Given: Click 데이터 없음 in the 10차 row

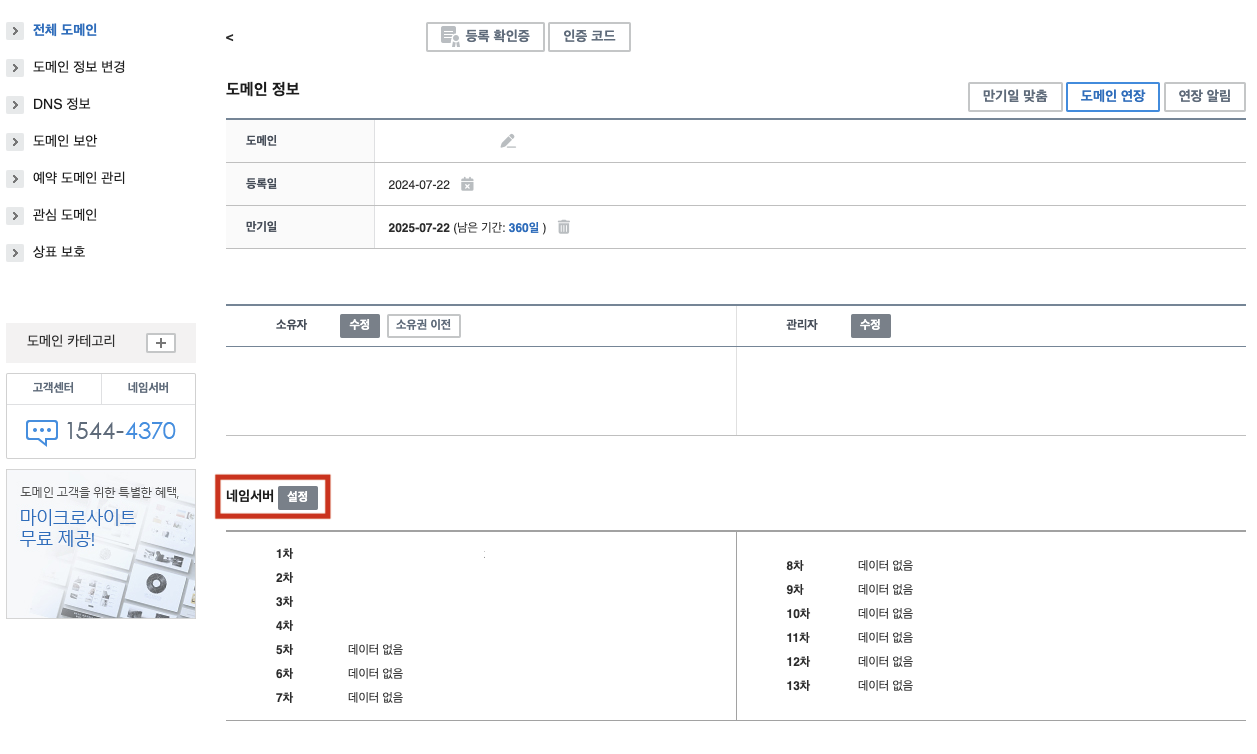Looking at the screenshot, I should (885, 614).
